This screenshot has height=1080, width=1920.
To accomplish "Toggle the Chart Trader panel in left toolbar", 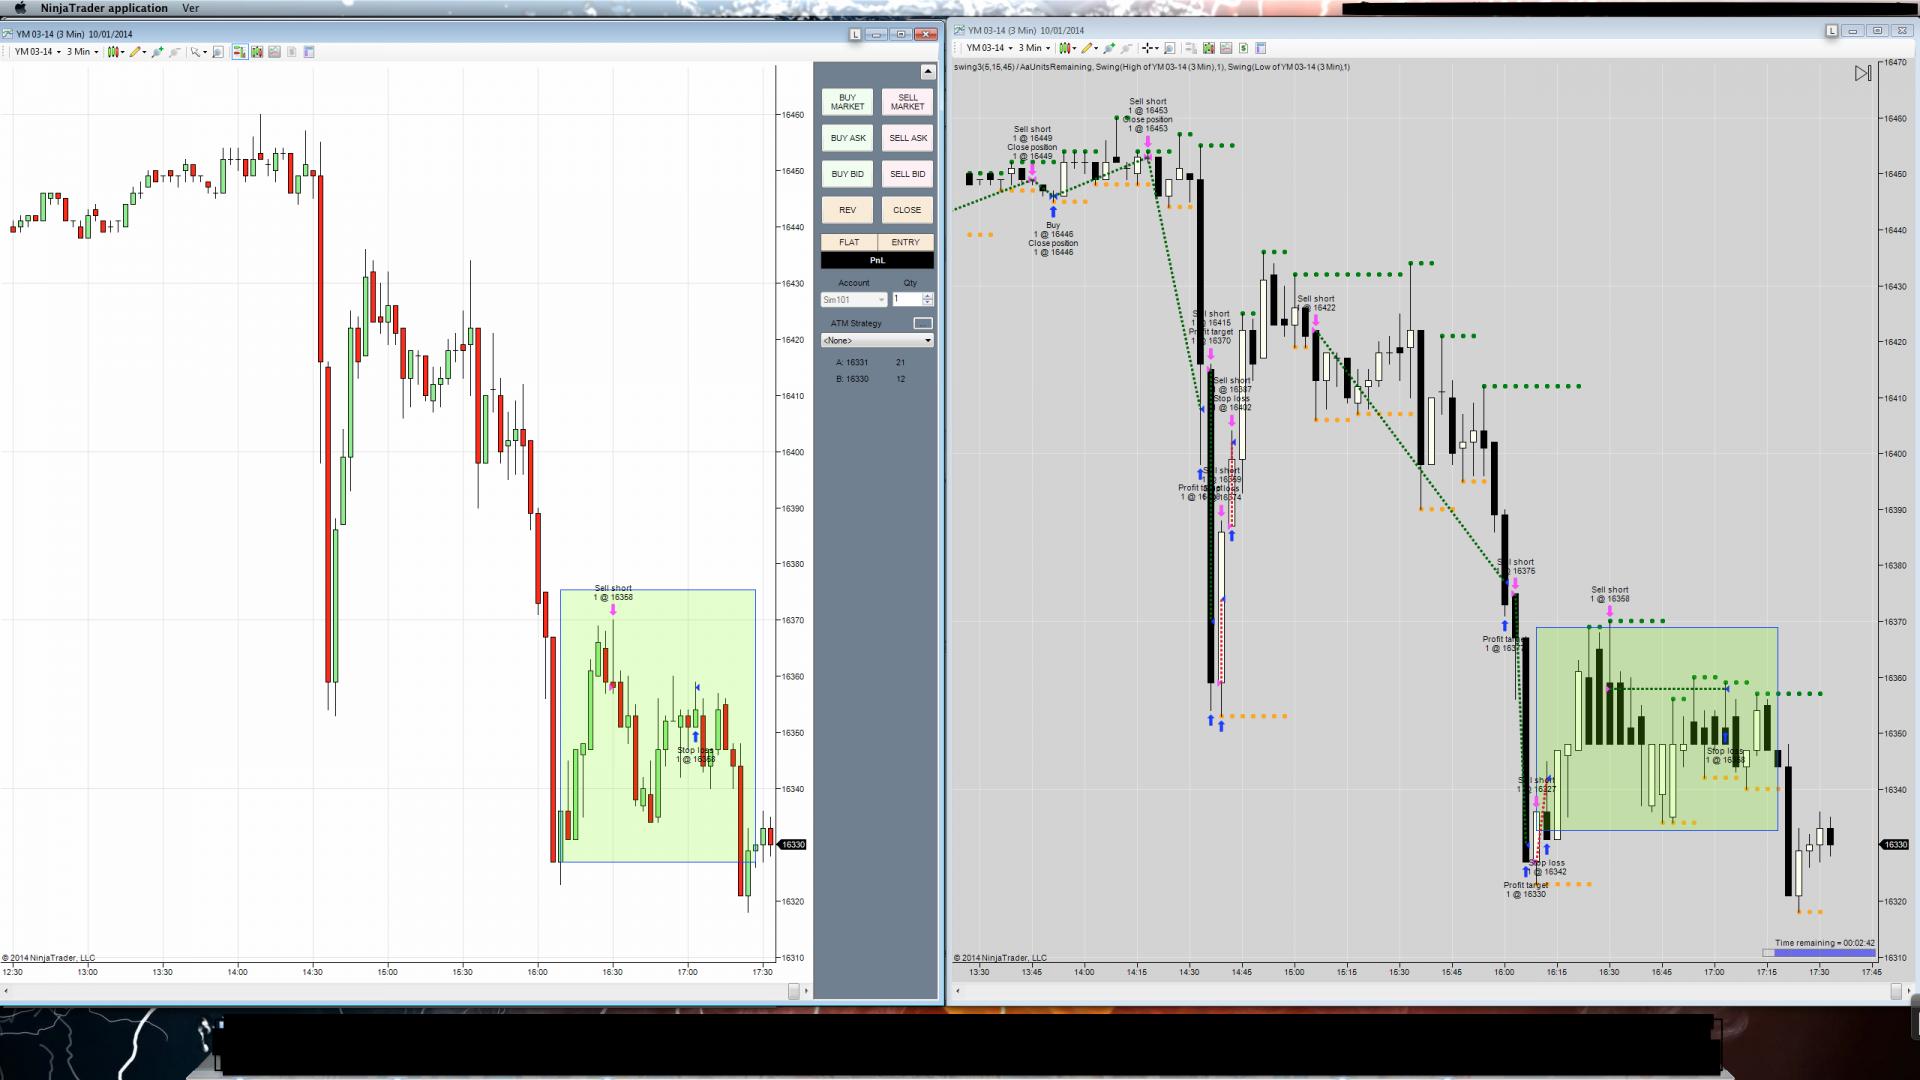I will point(240,52).
